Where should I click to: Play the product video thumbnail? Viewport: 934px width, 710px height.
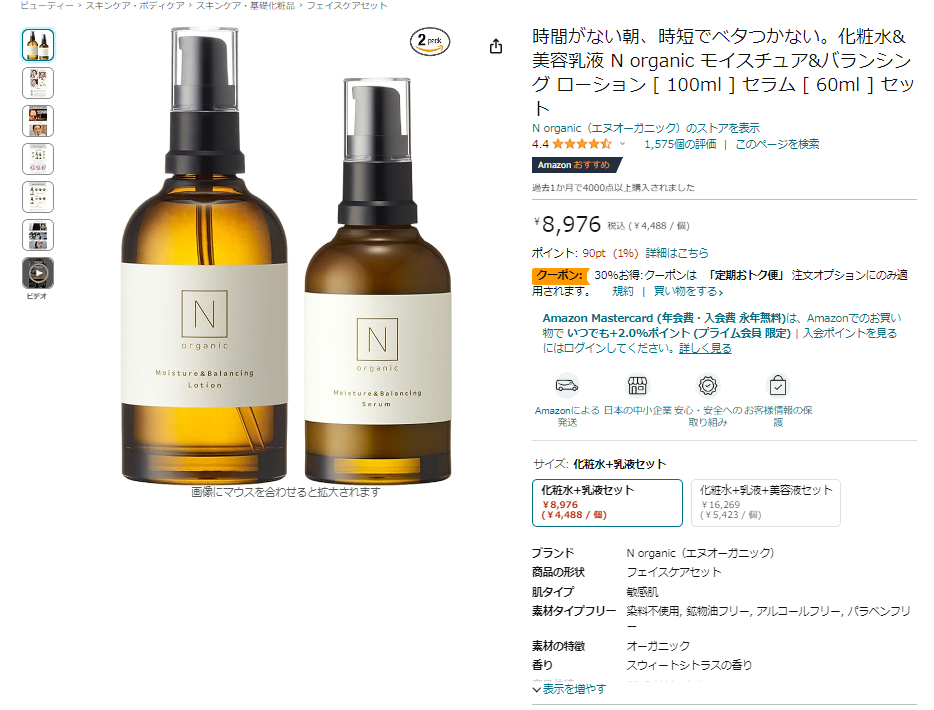(x=38, y=273)
